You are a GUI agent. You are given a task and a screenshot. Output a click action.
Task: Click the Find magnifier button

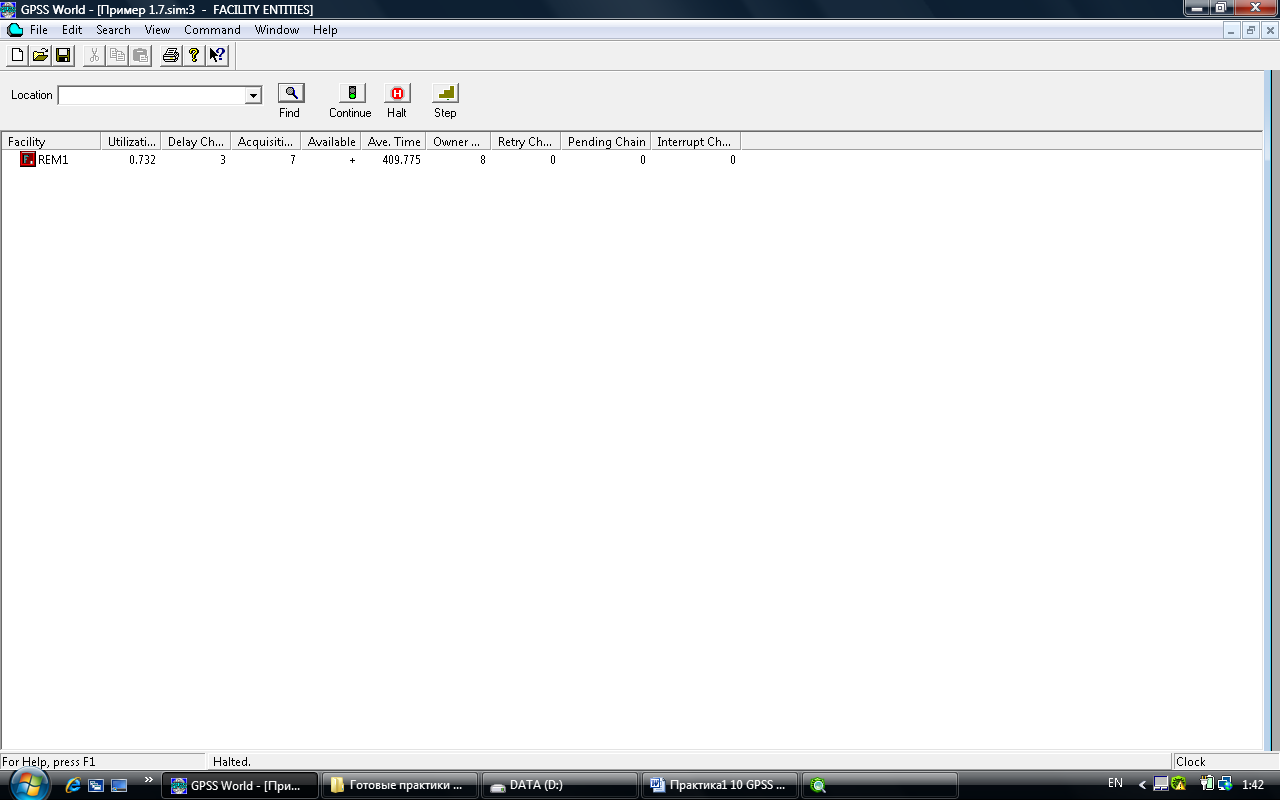pyautogui.click(x=291, y=93)
